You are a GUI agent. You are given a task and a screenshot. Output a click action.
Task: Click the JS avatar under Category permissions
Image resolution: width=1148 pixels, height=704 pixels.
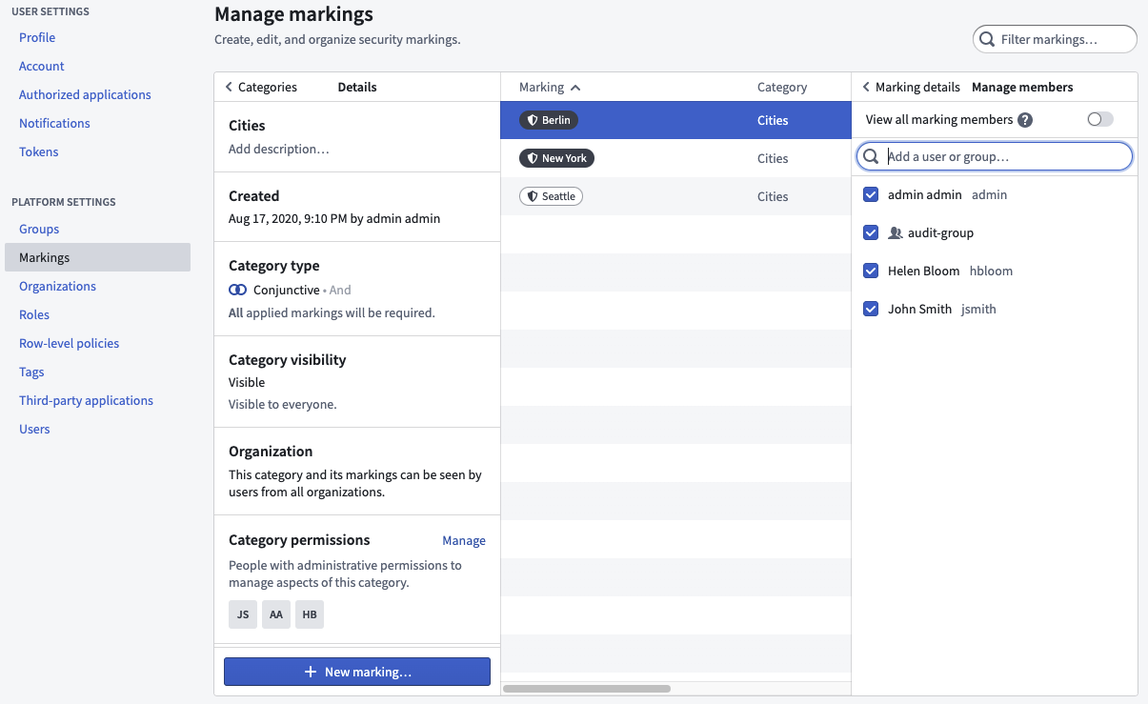243,615
